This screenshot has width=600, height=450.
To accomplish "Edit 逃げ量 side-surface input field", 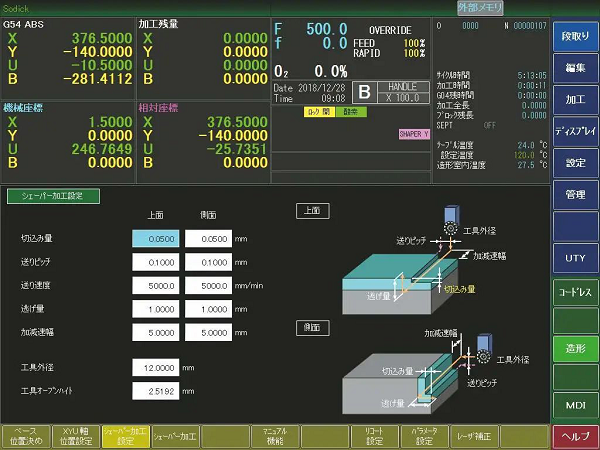I will coord(208,309).
